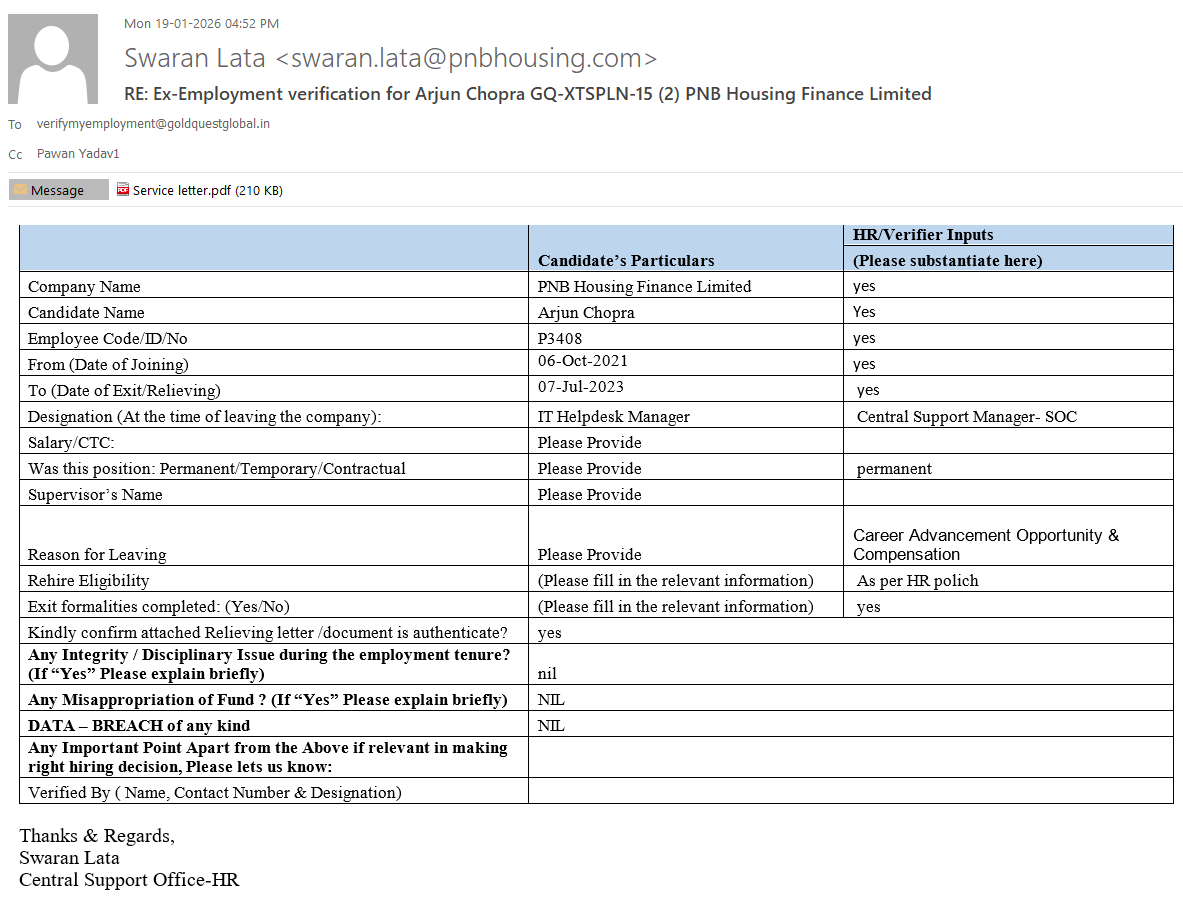This screenshot has height=897, width=1183.
Task: Click the email subject line
Action: coord(527,94)
